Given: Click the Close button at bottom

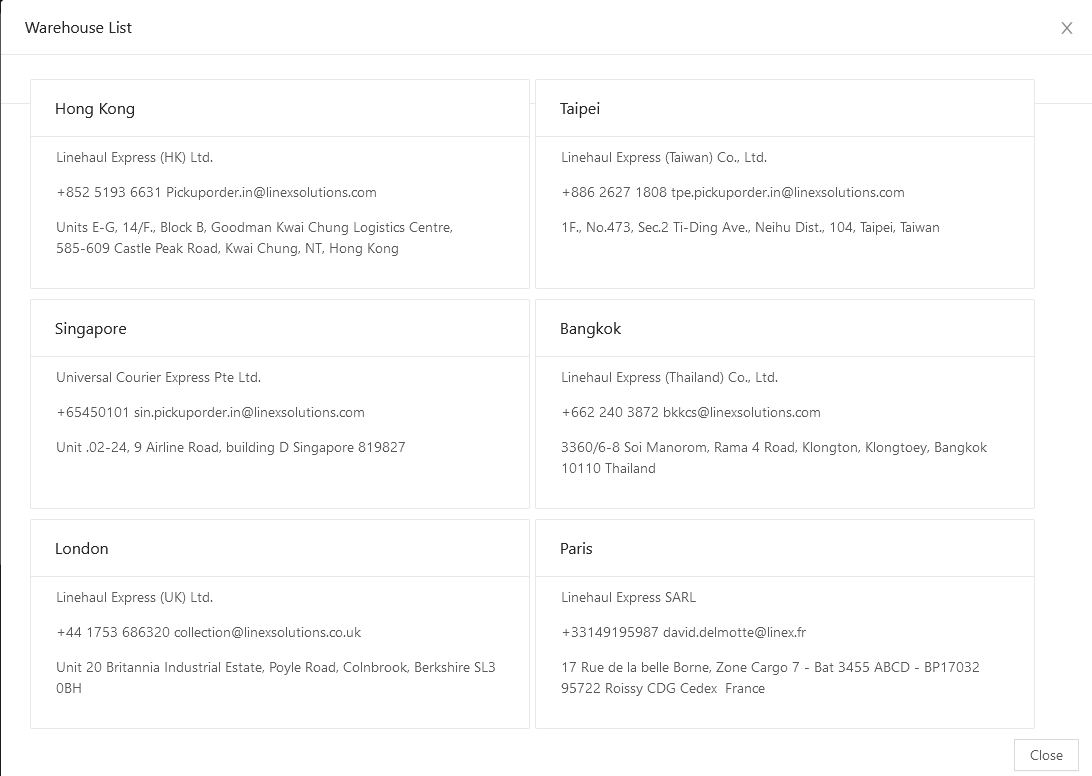Looking at the screenshot, I should pyautogui.click(x=1046, y=755).
